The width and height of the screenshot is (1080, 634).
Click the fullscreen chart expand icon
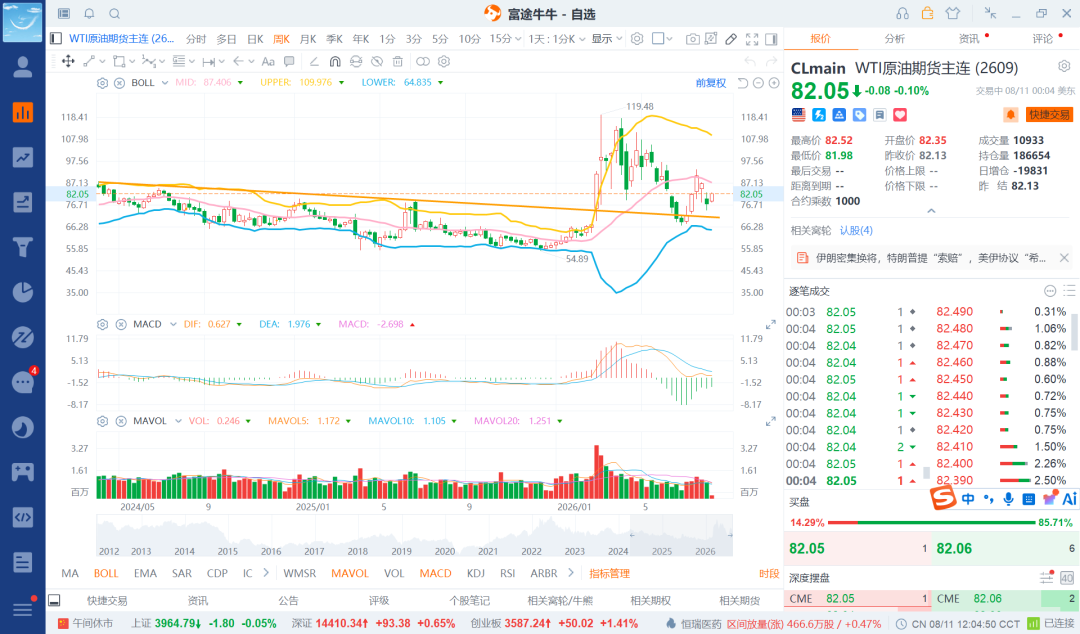coord(751,39)
